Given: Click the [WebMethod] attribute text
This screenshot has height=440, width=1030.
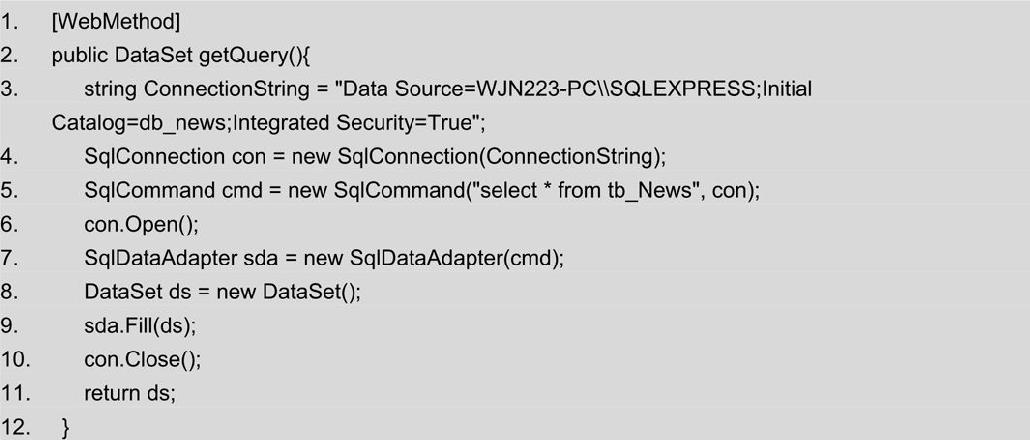Looking at the screenshot, I should point(116,22).
